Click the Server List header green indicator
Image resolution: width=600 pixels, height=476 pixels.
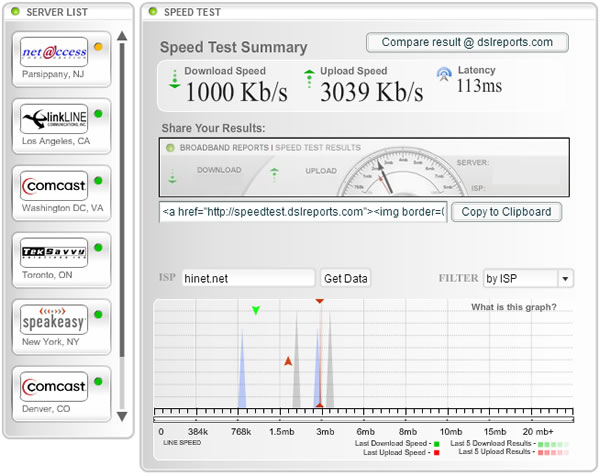pos(15,11)
